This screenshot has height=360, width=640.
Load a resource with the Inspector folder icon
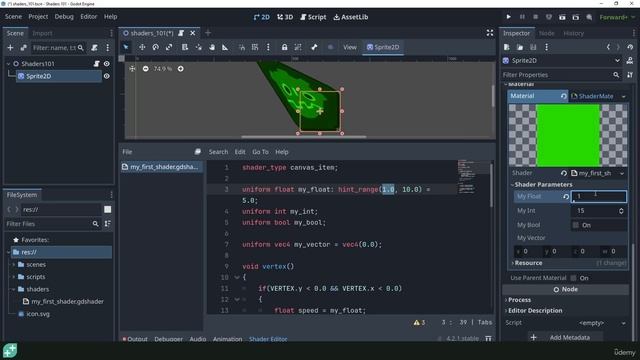coord(520,47)
